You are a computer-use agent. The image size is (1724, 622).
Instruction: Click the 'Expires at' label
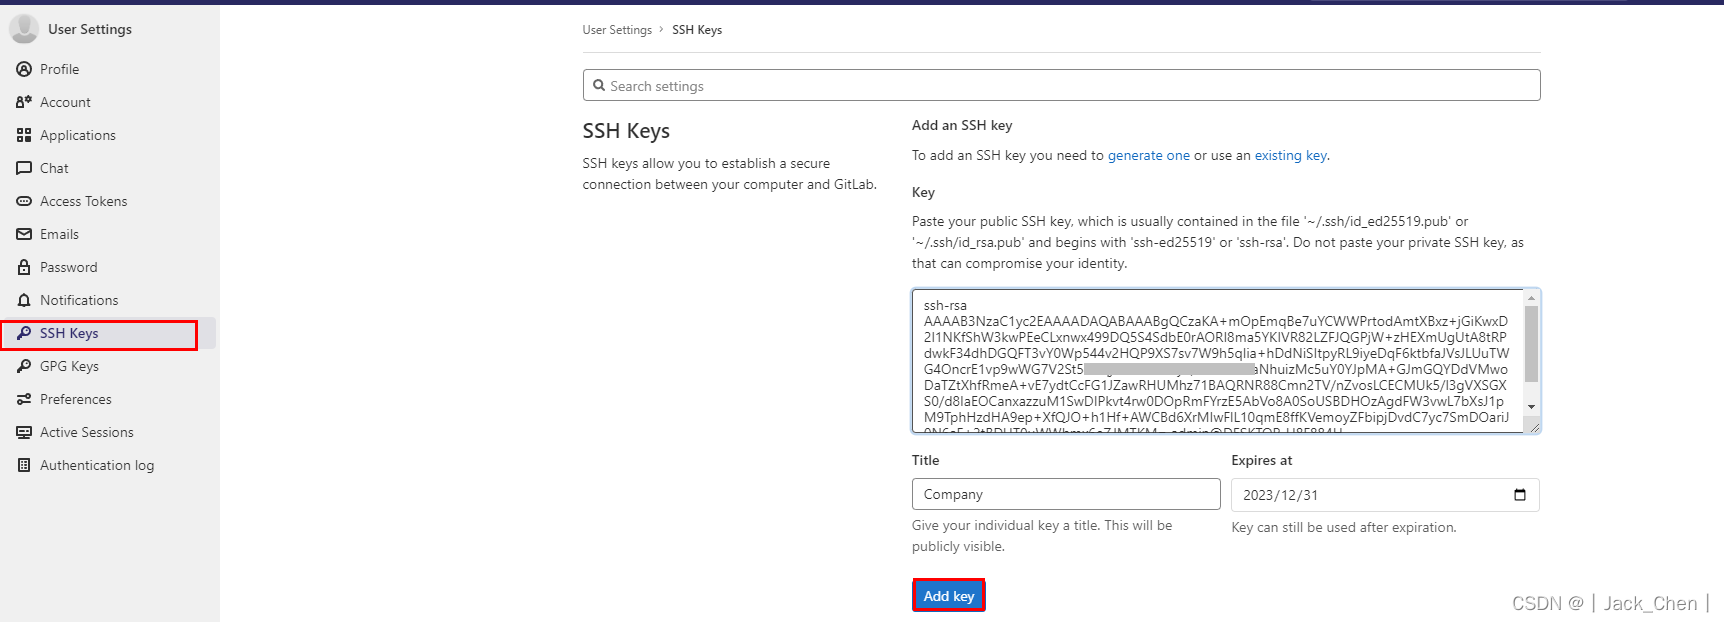pos(1261,460)
